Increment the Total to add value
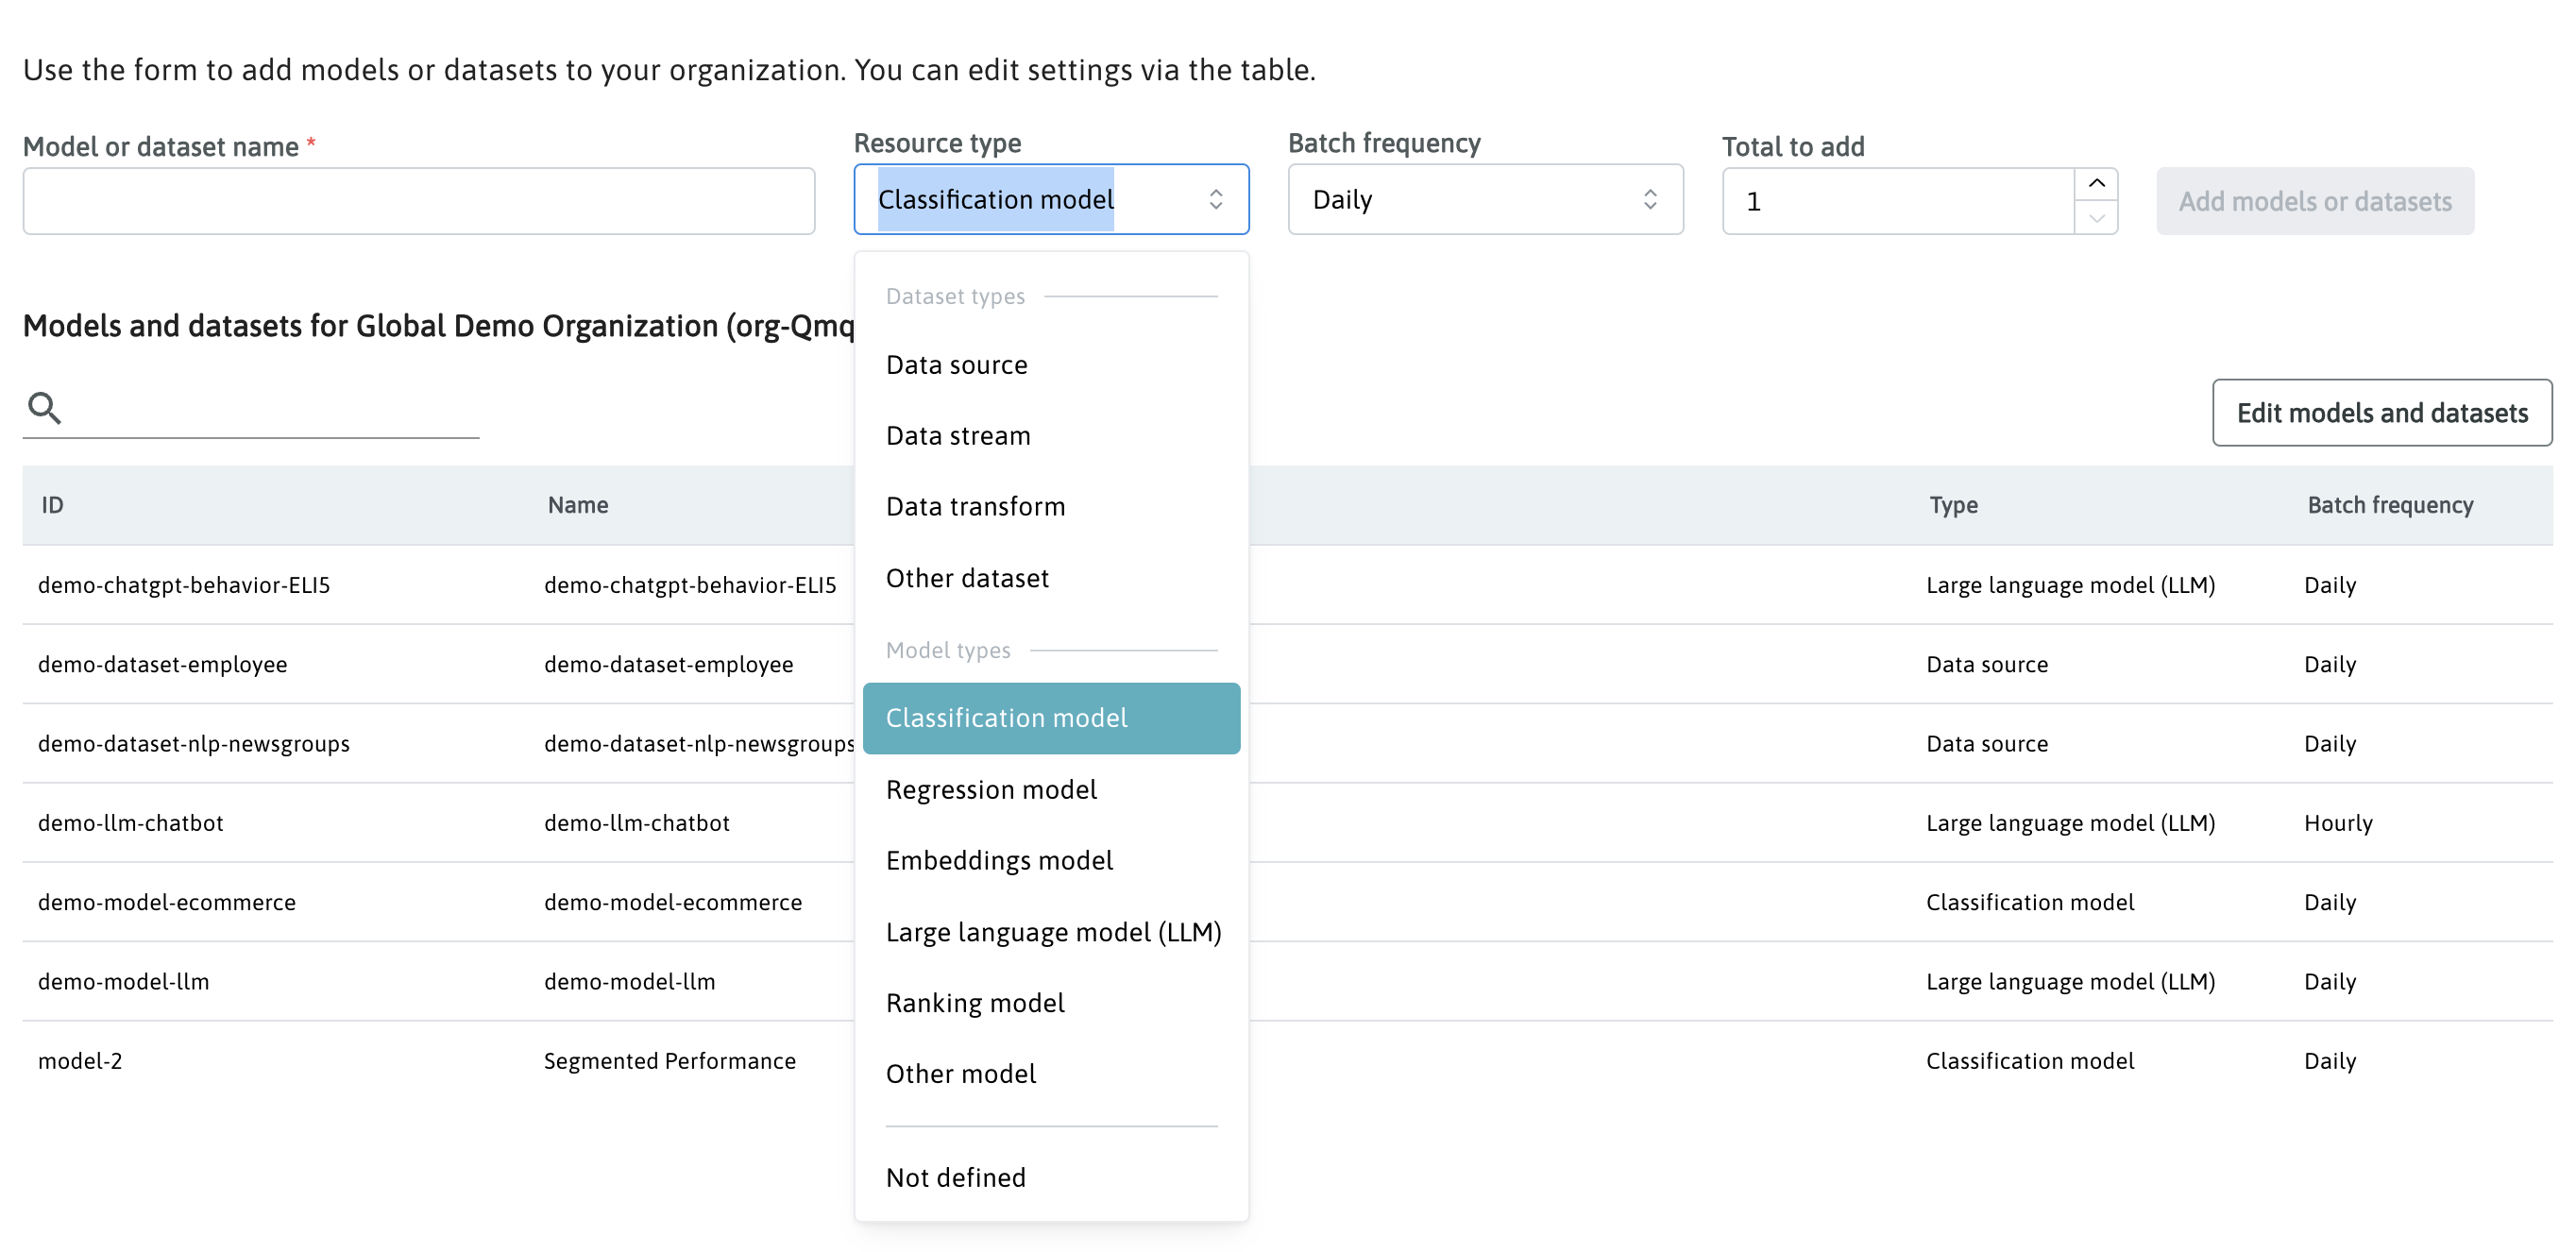The image size is (2576, 1252). pyautogui.click(x=2096, y=184)
